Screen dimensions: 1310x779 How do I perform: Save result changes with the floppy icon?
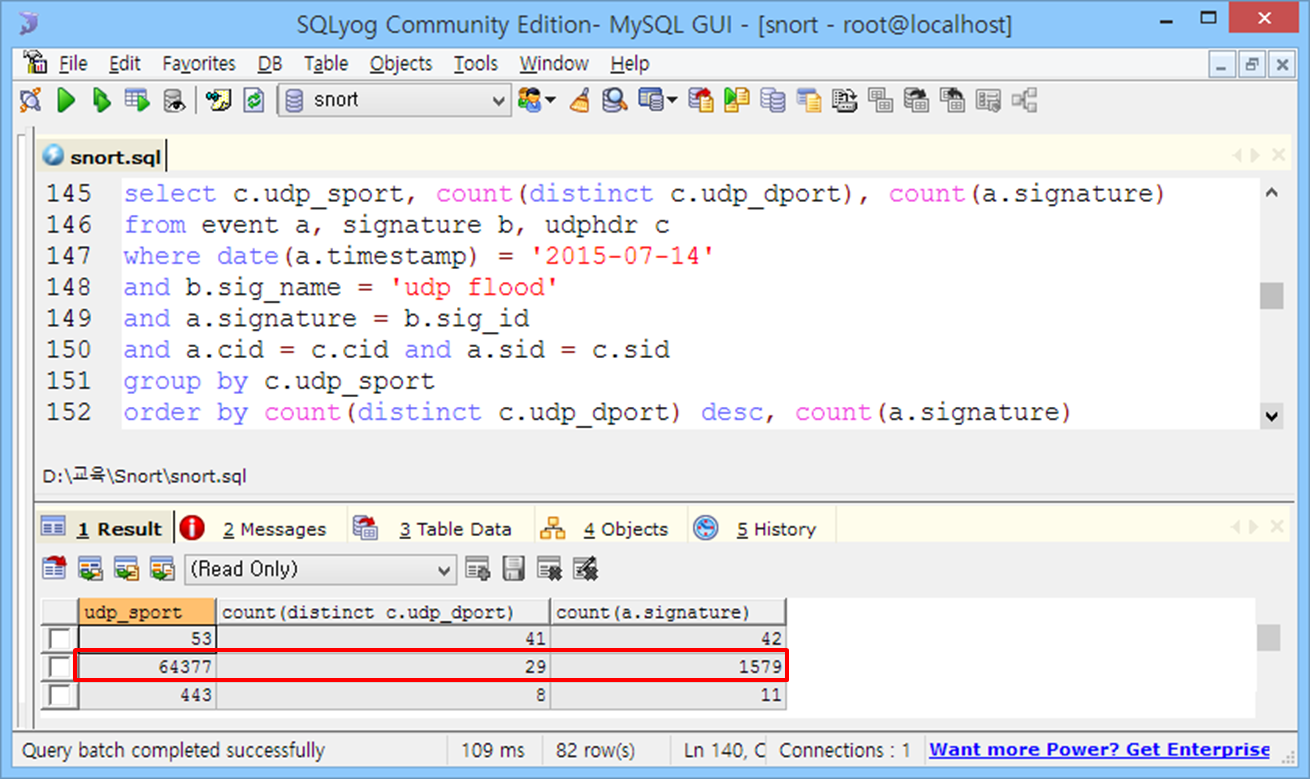(514, 569)
